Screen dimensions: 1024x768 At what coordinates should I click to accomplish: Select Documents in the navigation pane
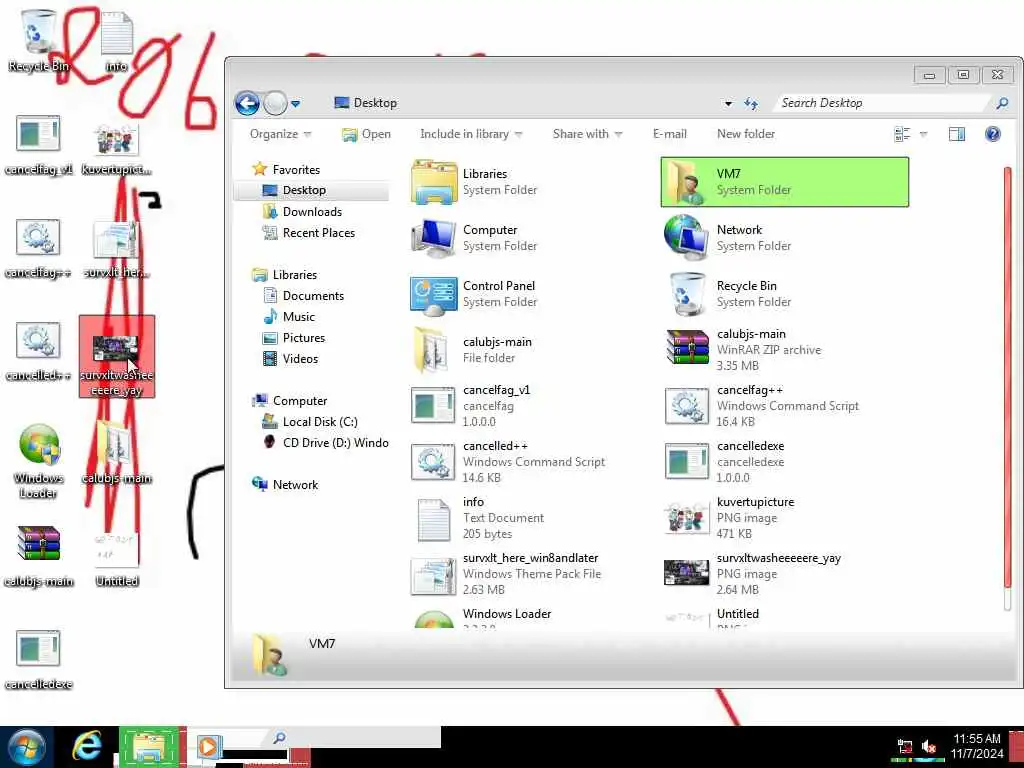tap(303, 296)
